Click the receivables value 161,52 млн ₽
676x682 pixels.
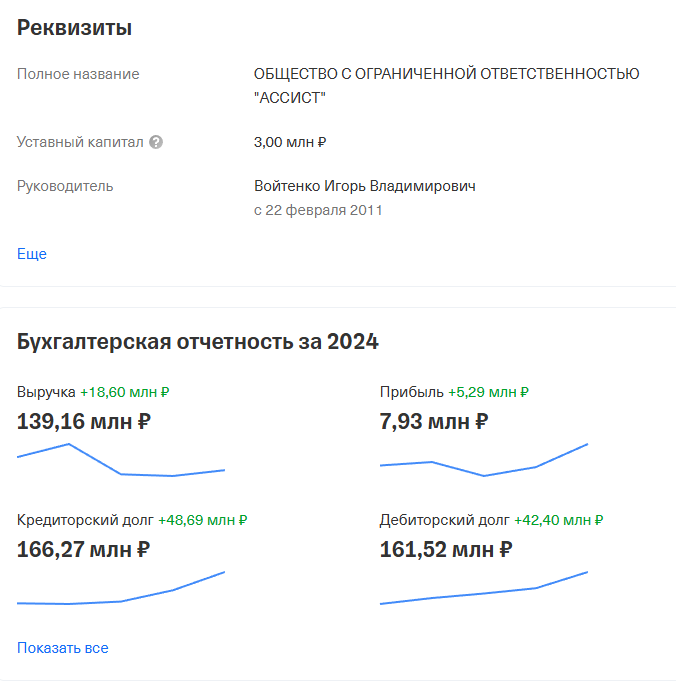click(x=446, y=549)
